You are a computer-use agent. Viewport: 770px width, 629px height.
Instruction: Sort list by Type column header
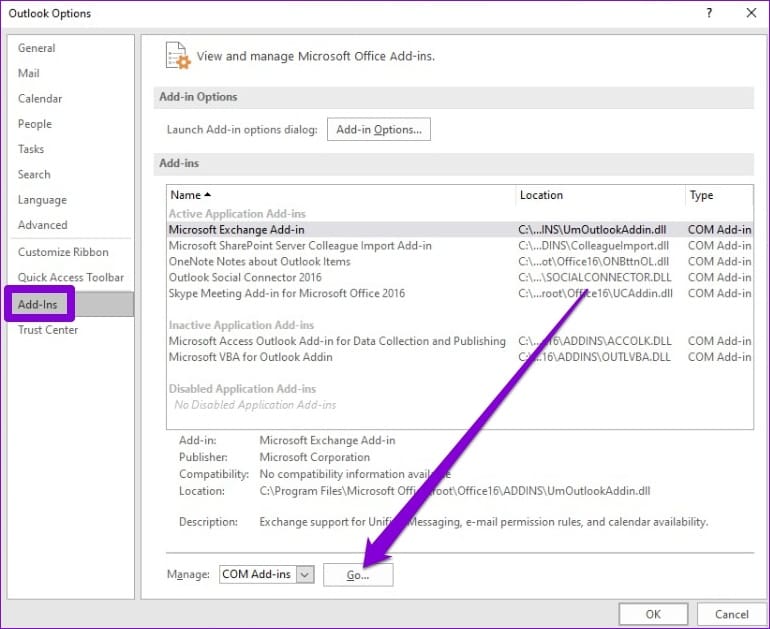(718, 195)
